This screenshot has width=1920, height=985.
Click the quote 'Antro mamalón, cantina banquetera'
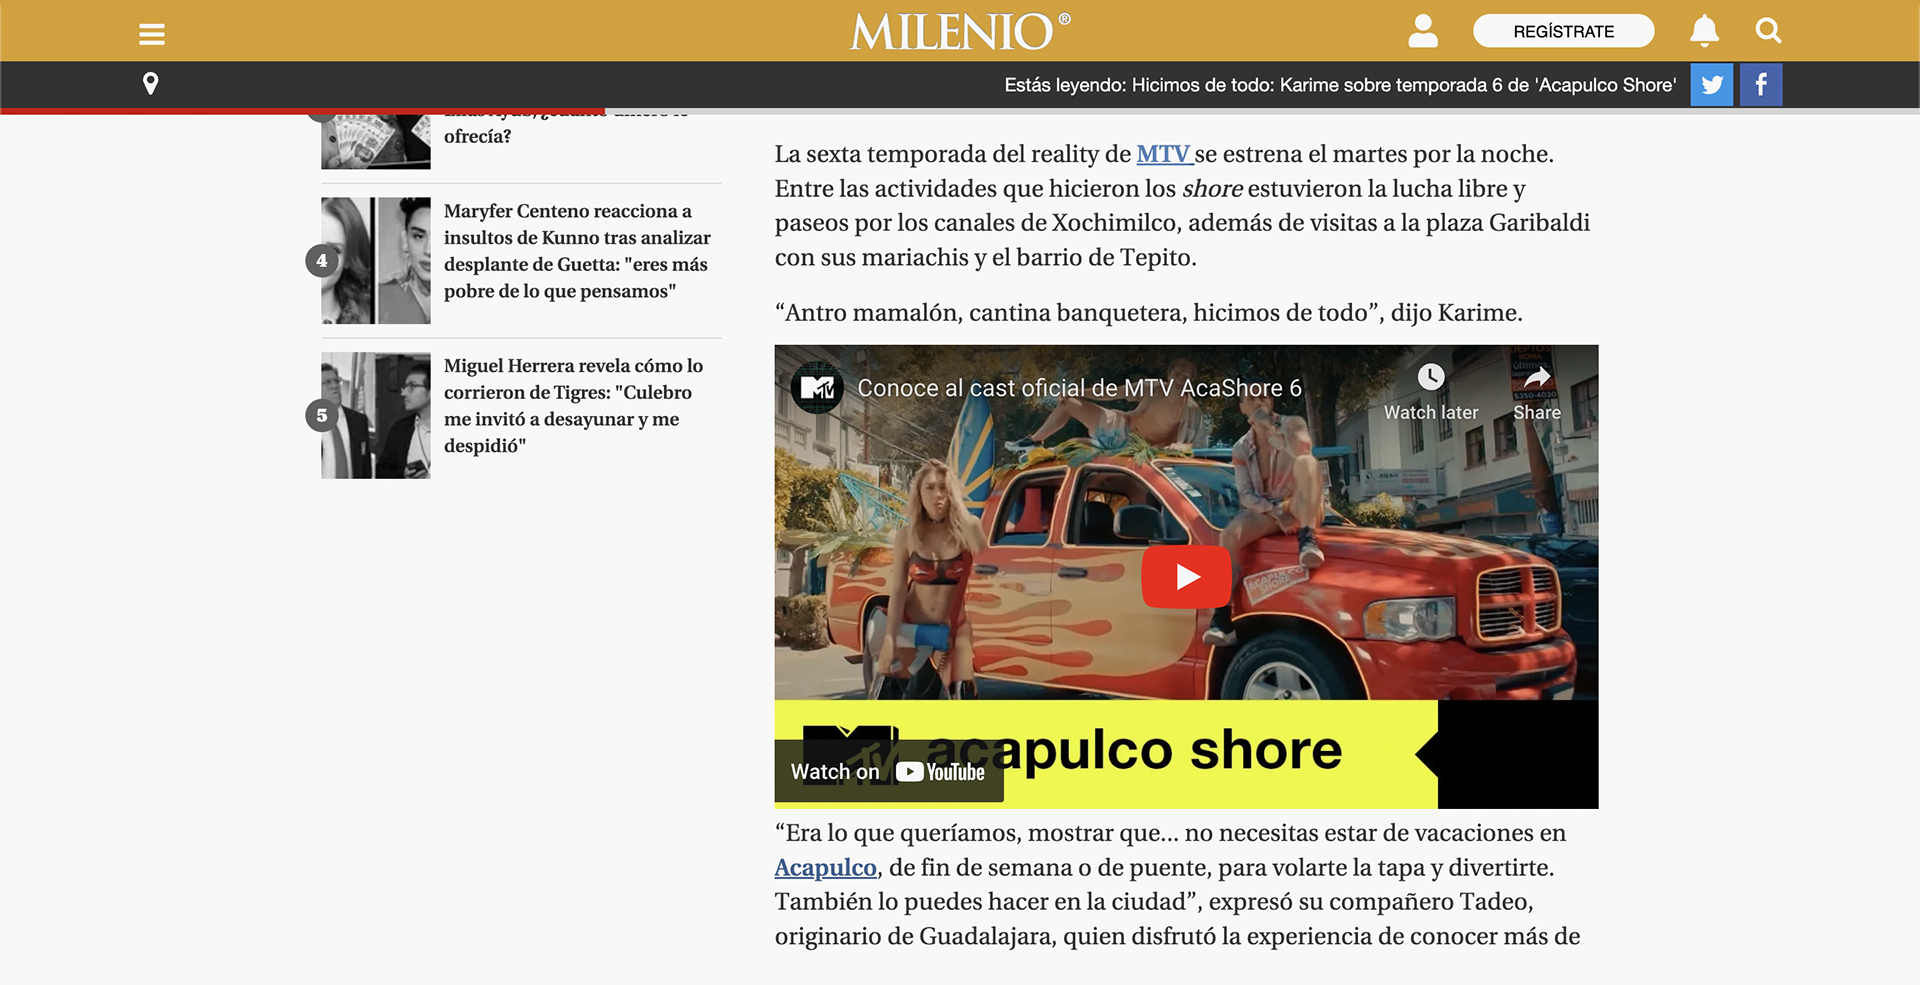(x=1149, y=313)
